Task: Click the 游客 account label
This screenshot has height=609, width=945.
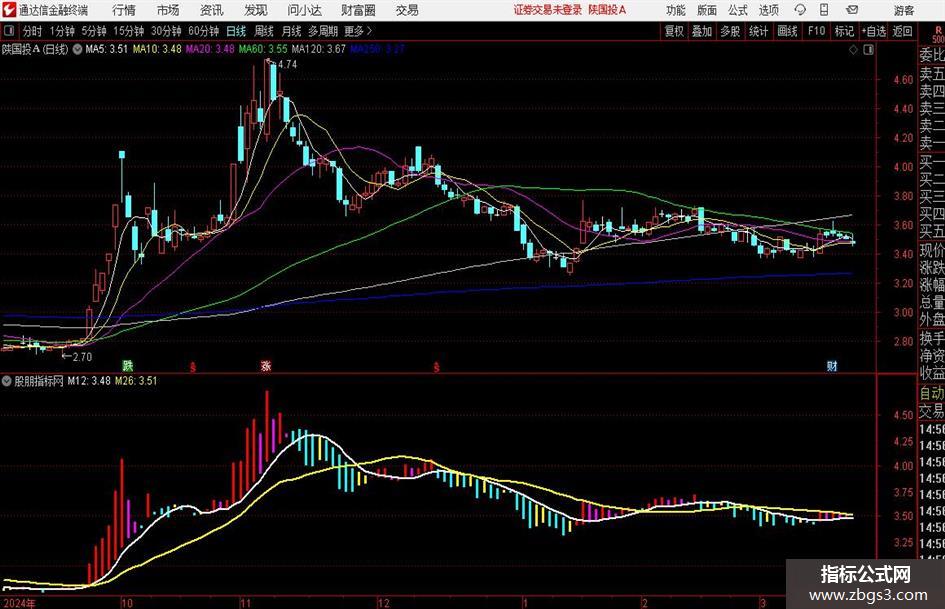Action: click(903, 10)
